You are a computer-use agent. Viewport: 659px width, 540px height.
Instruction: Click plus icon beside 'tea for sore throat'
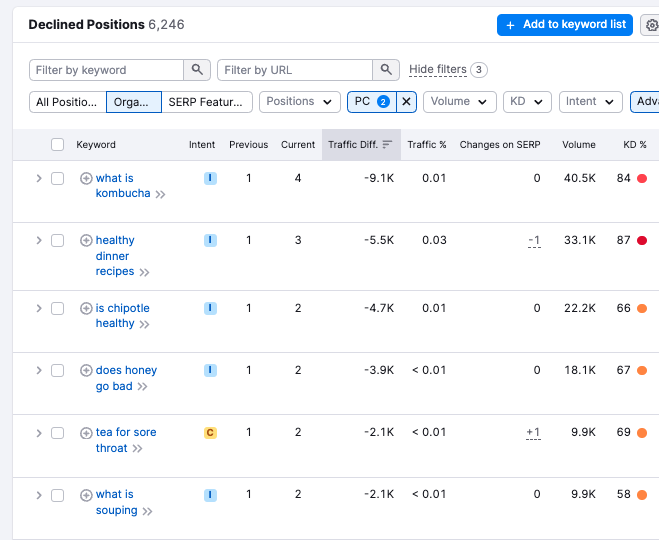click(86, 433)
